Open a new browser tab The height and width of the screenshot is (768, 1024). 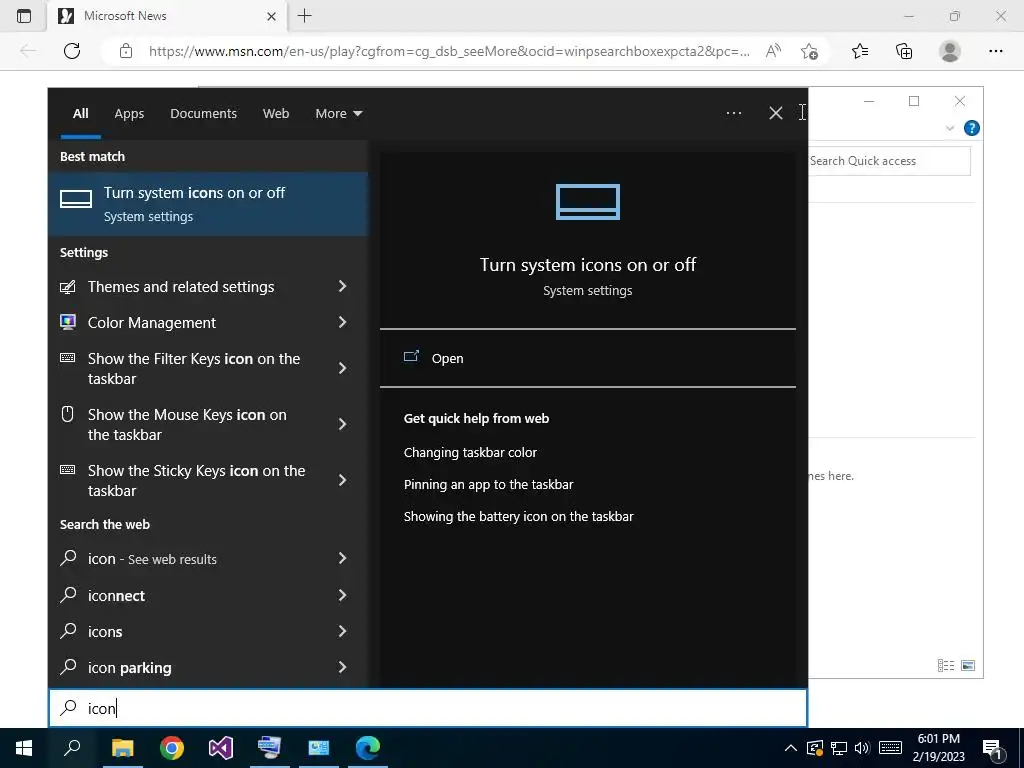[x=304, y=16]
